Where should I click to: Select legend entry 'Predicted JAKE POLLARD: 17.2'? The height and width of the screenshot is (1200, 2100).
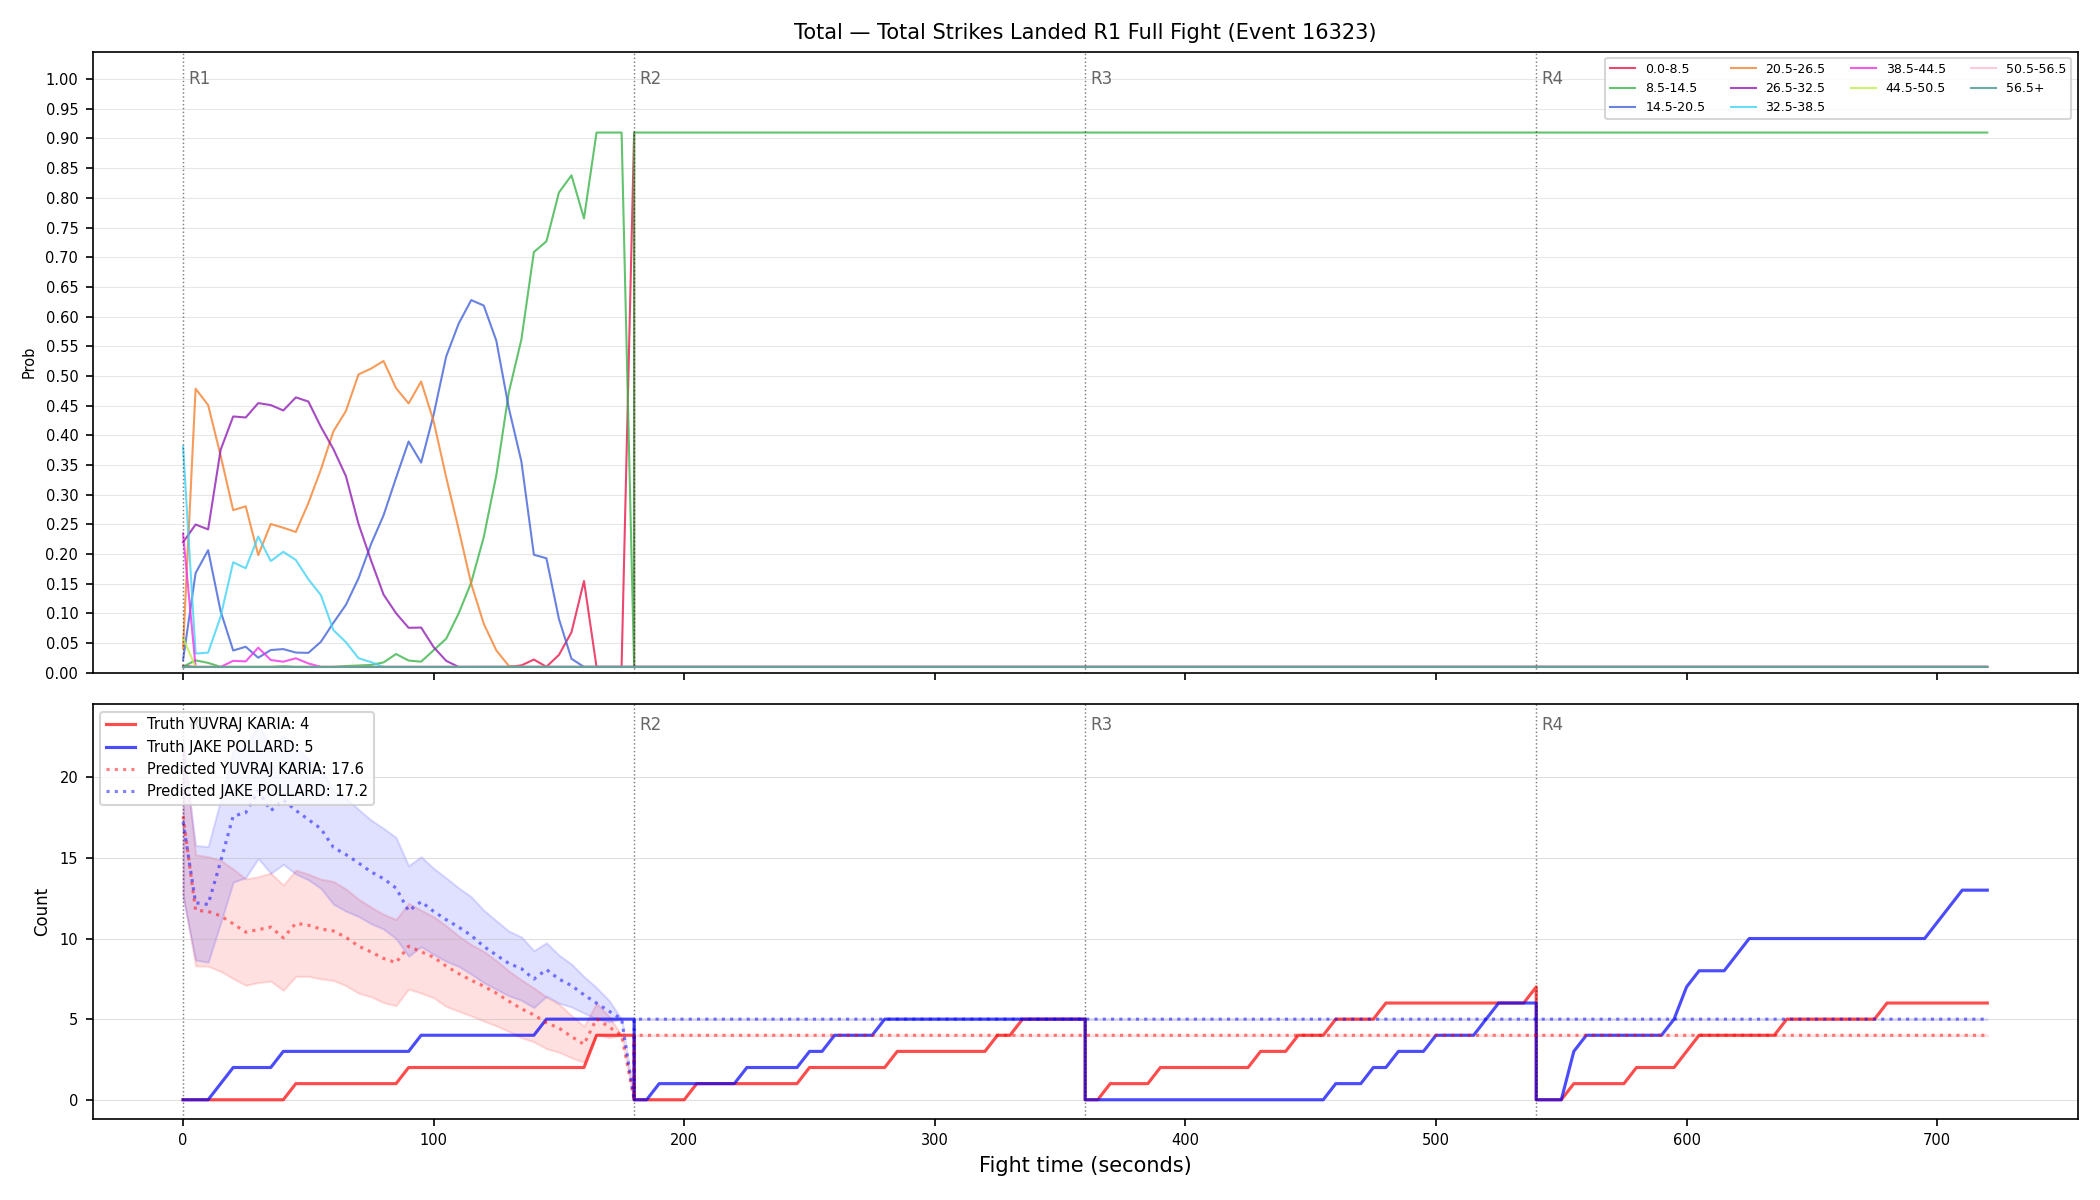(257, 791)
